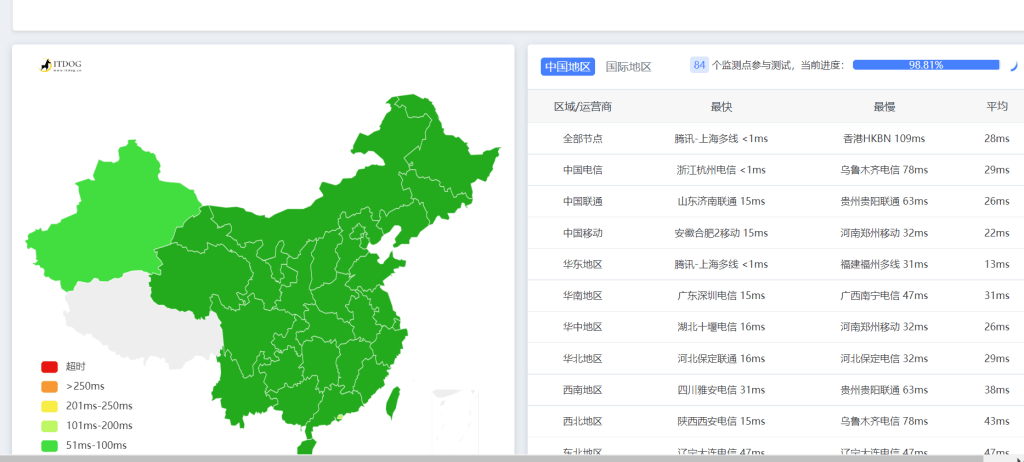Click 四川雅安电信 31ms cell

pyautogui.click(x=721, y=389)
